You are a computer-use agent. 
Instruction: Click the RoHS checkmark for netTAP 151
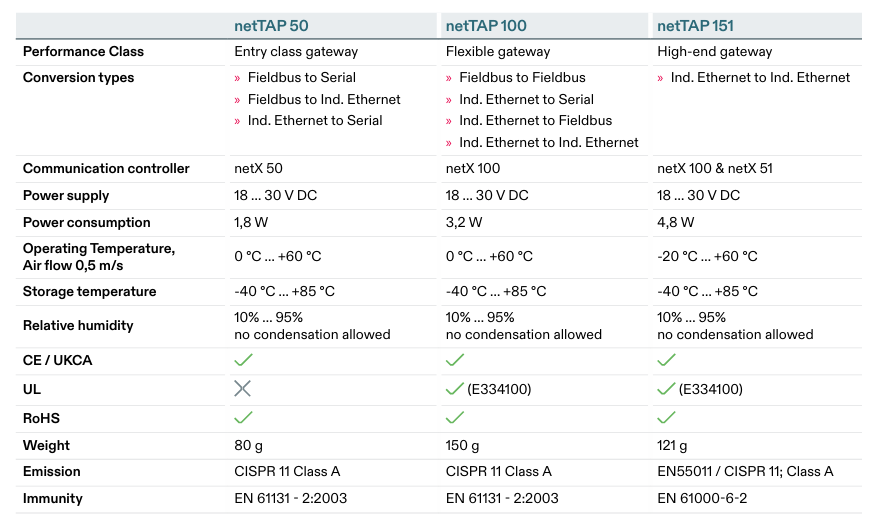[x=667, y=418]
